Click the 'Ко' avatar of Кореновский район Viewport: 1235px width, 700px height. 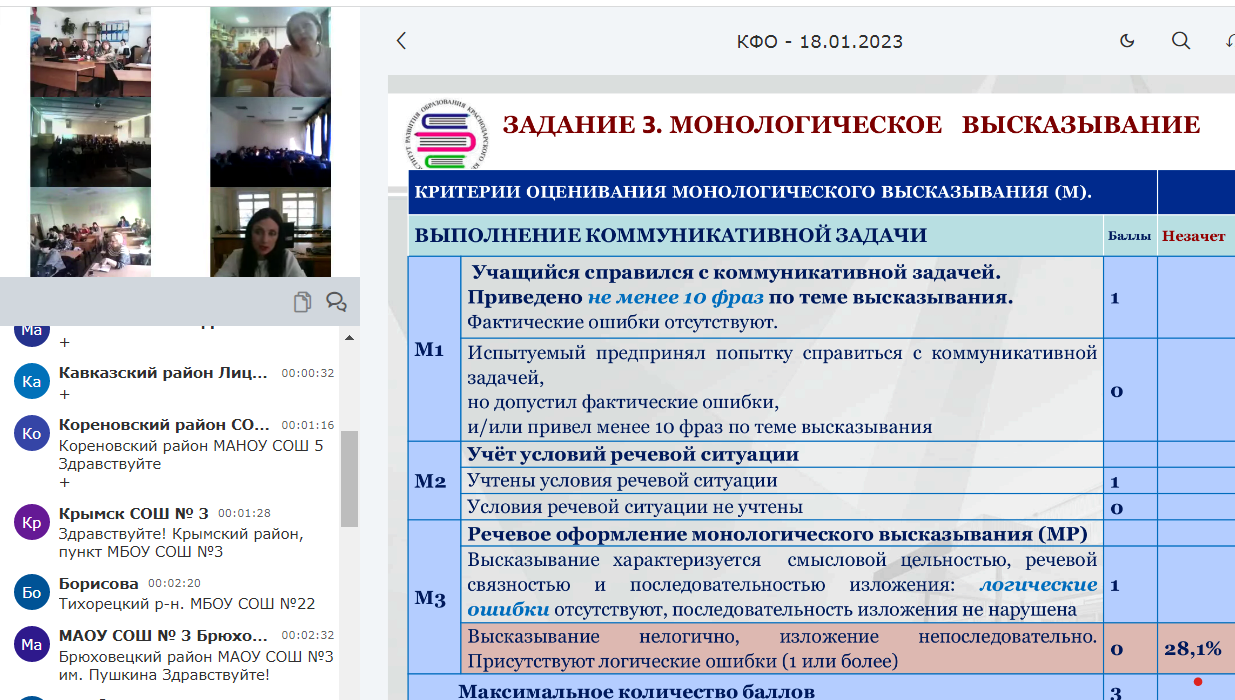pyautogui.click(x=32, y=432)
